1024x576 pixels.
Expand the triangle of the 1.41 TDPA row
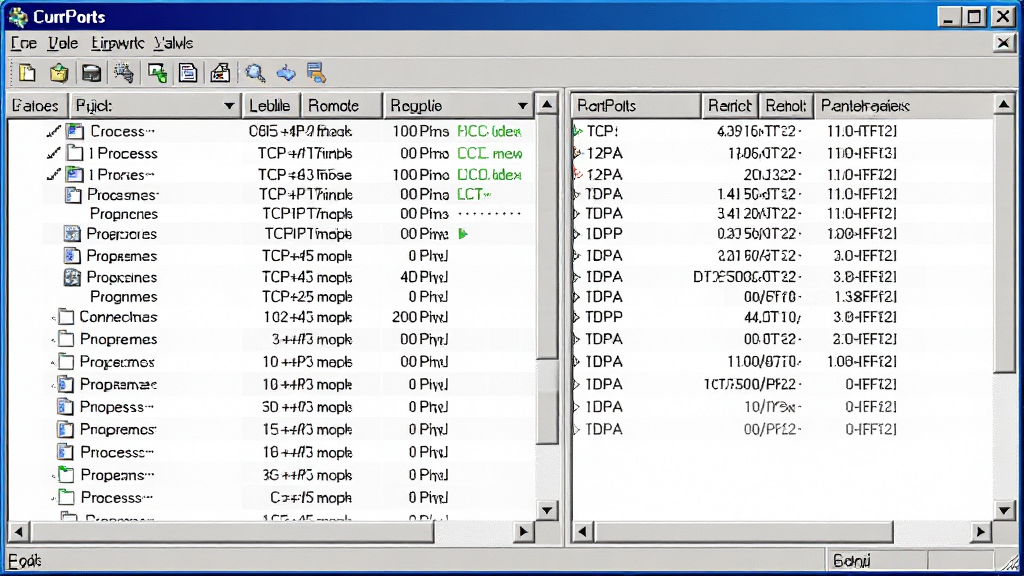576,195
